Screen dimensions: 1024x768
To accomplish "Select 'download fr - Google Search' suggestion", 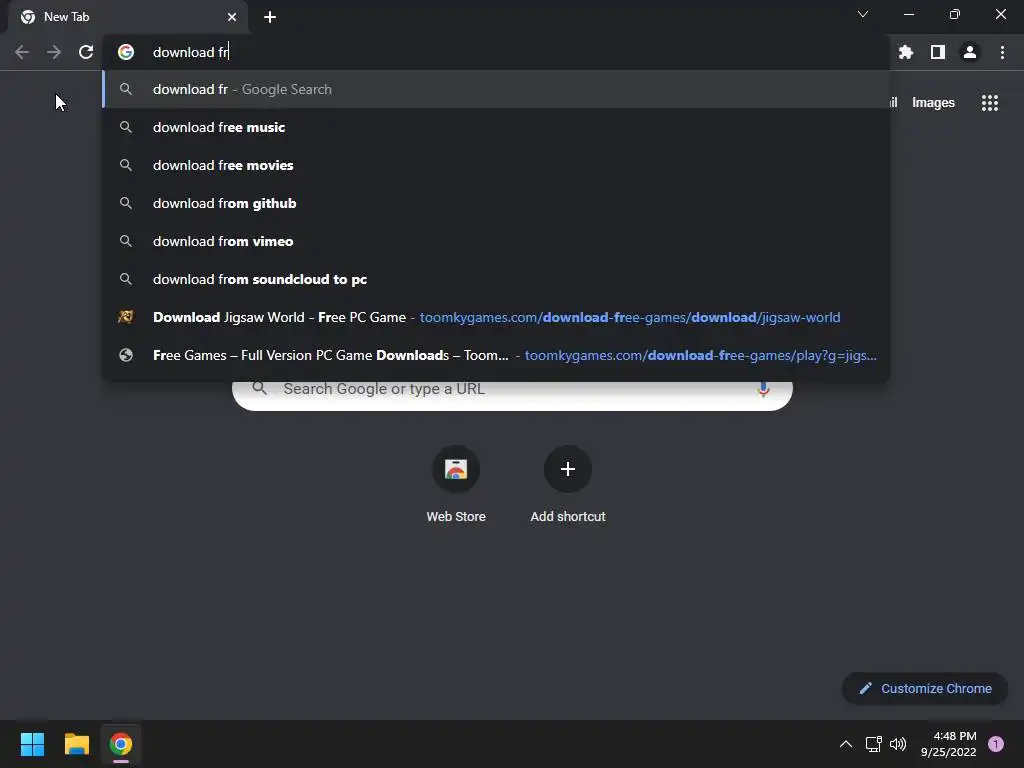I will click(496, 89).
